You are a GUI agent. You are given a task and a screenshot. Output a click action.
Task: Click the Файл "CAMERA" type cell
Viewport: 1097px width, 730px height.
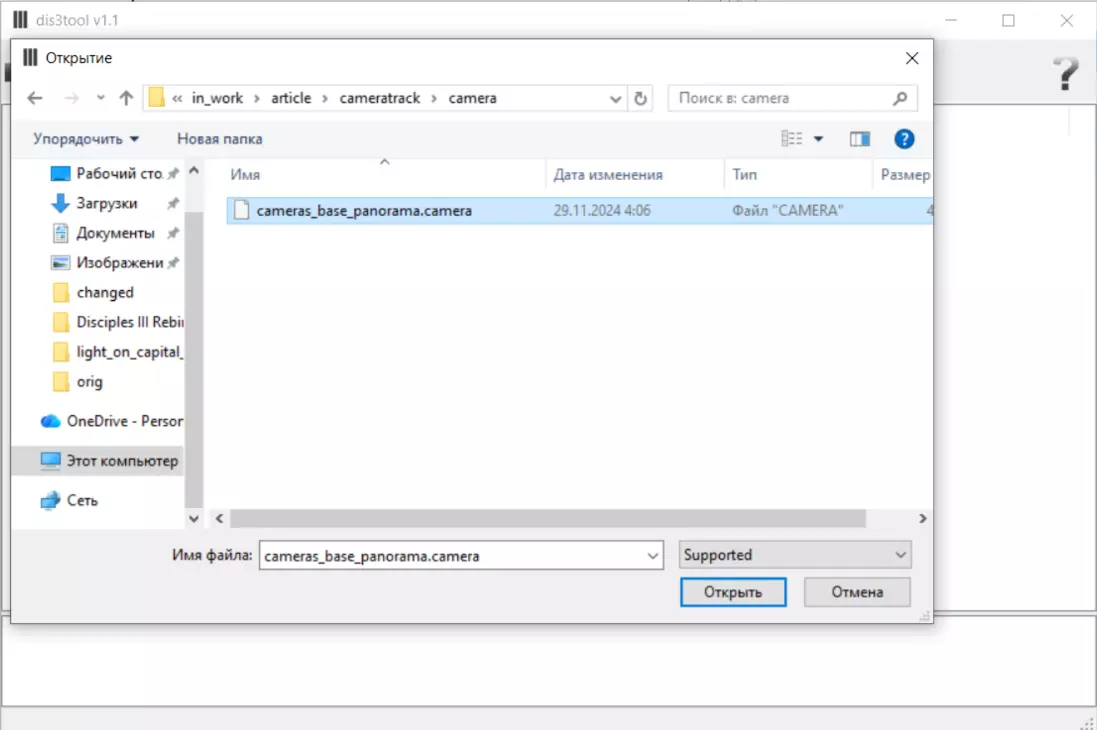point(788,211)
